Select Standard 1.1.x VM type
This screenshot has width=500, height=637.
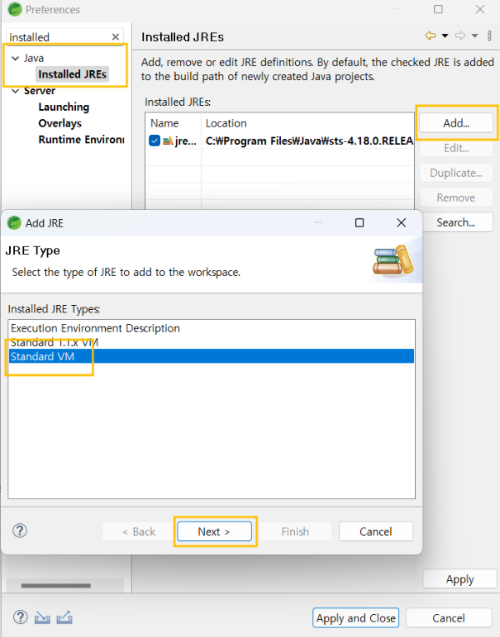click(x=211, y=342)
